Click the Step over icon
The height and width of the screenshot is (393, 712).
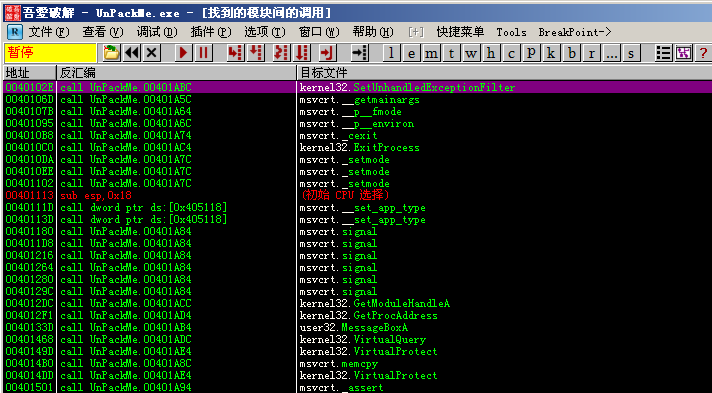coord(257,53)
